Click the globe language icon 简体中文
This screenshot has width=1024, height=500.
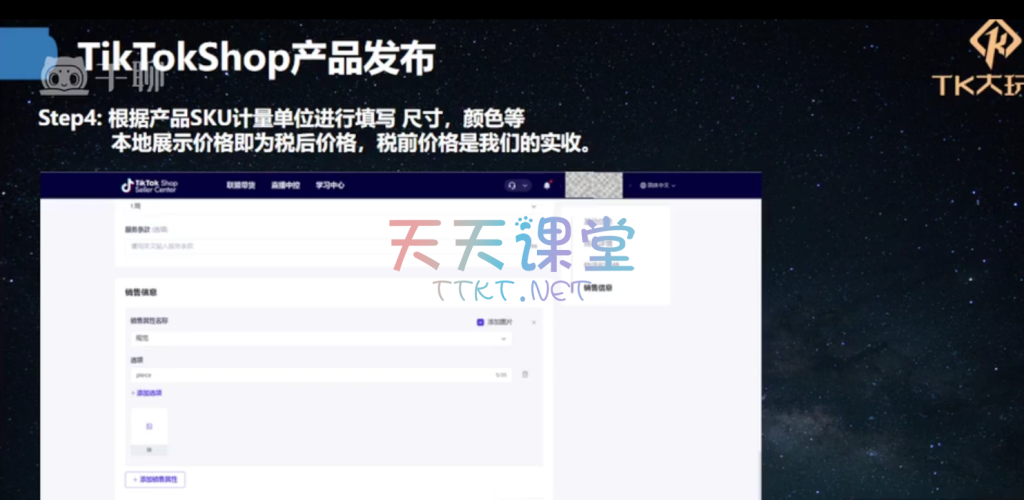[x=658, y=185]
